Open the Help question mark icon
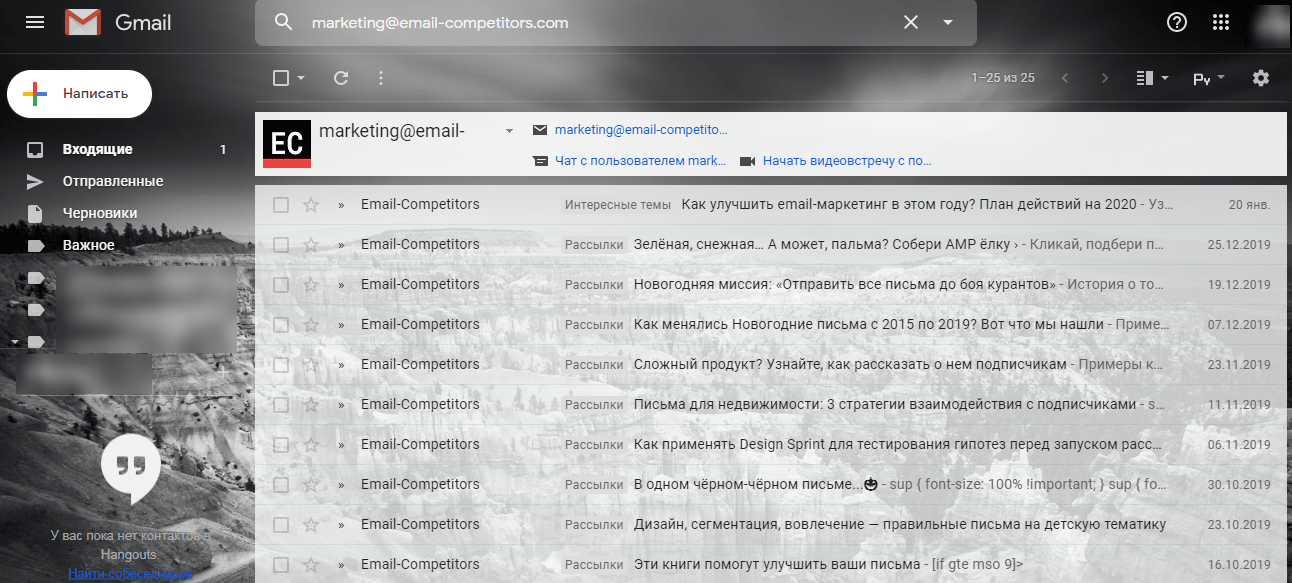 tap(1177, 22)
